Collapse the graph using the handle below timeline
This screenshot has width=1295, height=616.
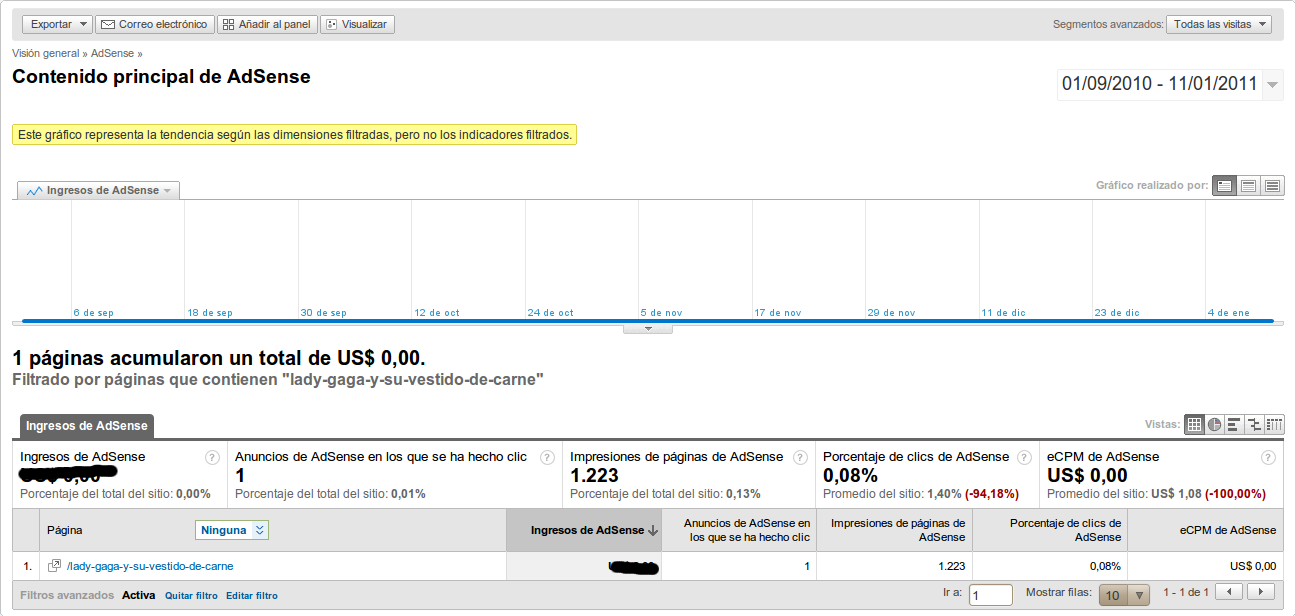(x=647, y=328)
